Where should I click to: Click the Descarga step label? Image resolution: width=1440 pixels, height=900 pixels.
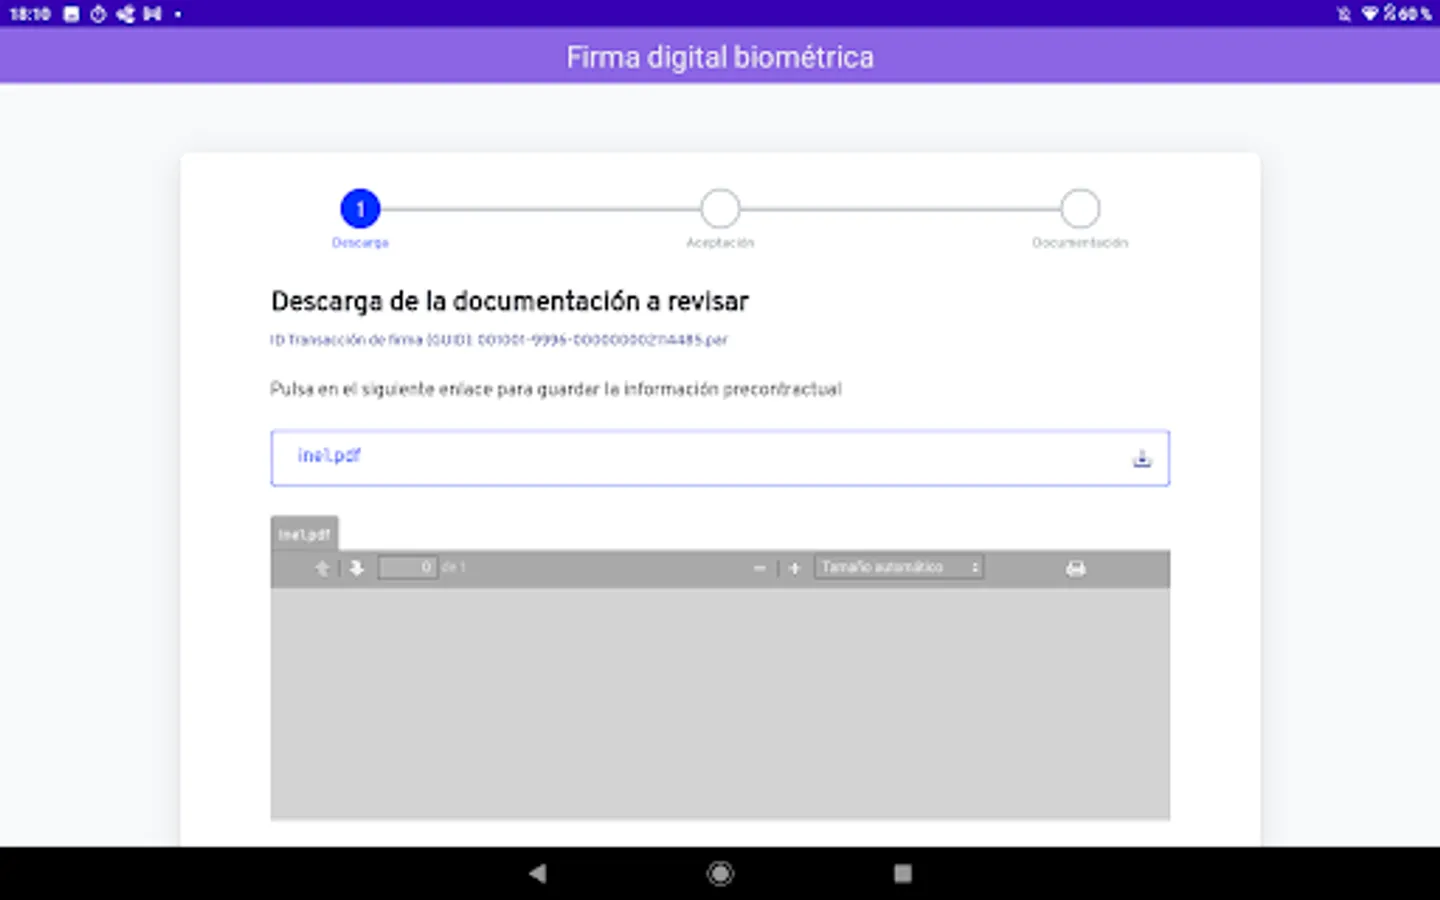pyautogui.click(x=360, y=243)
